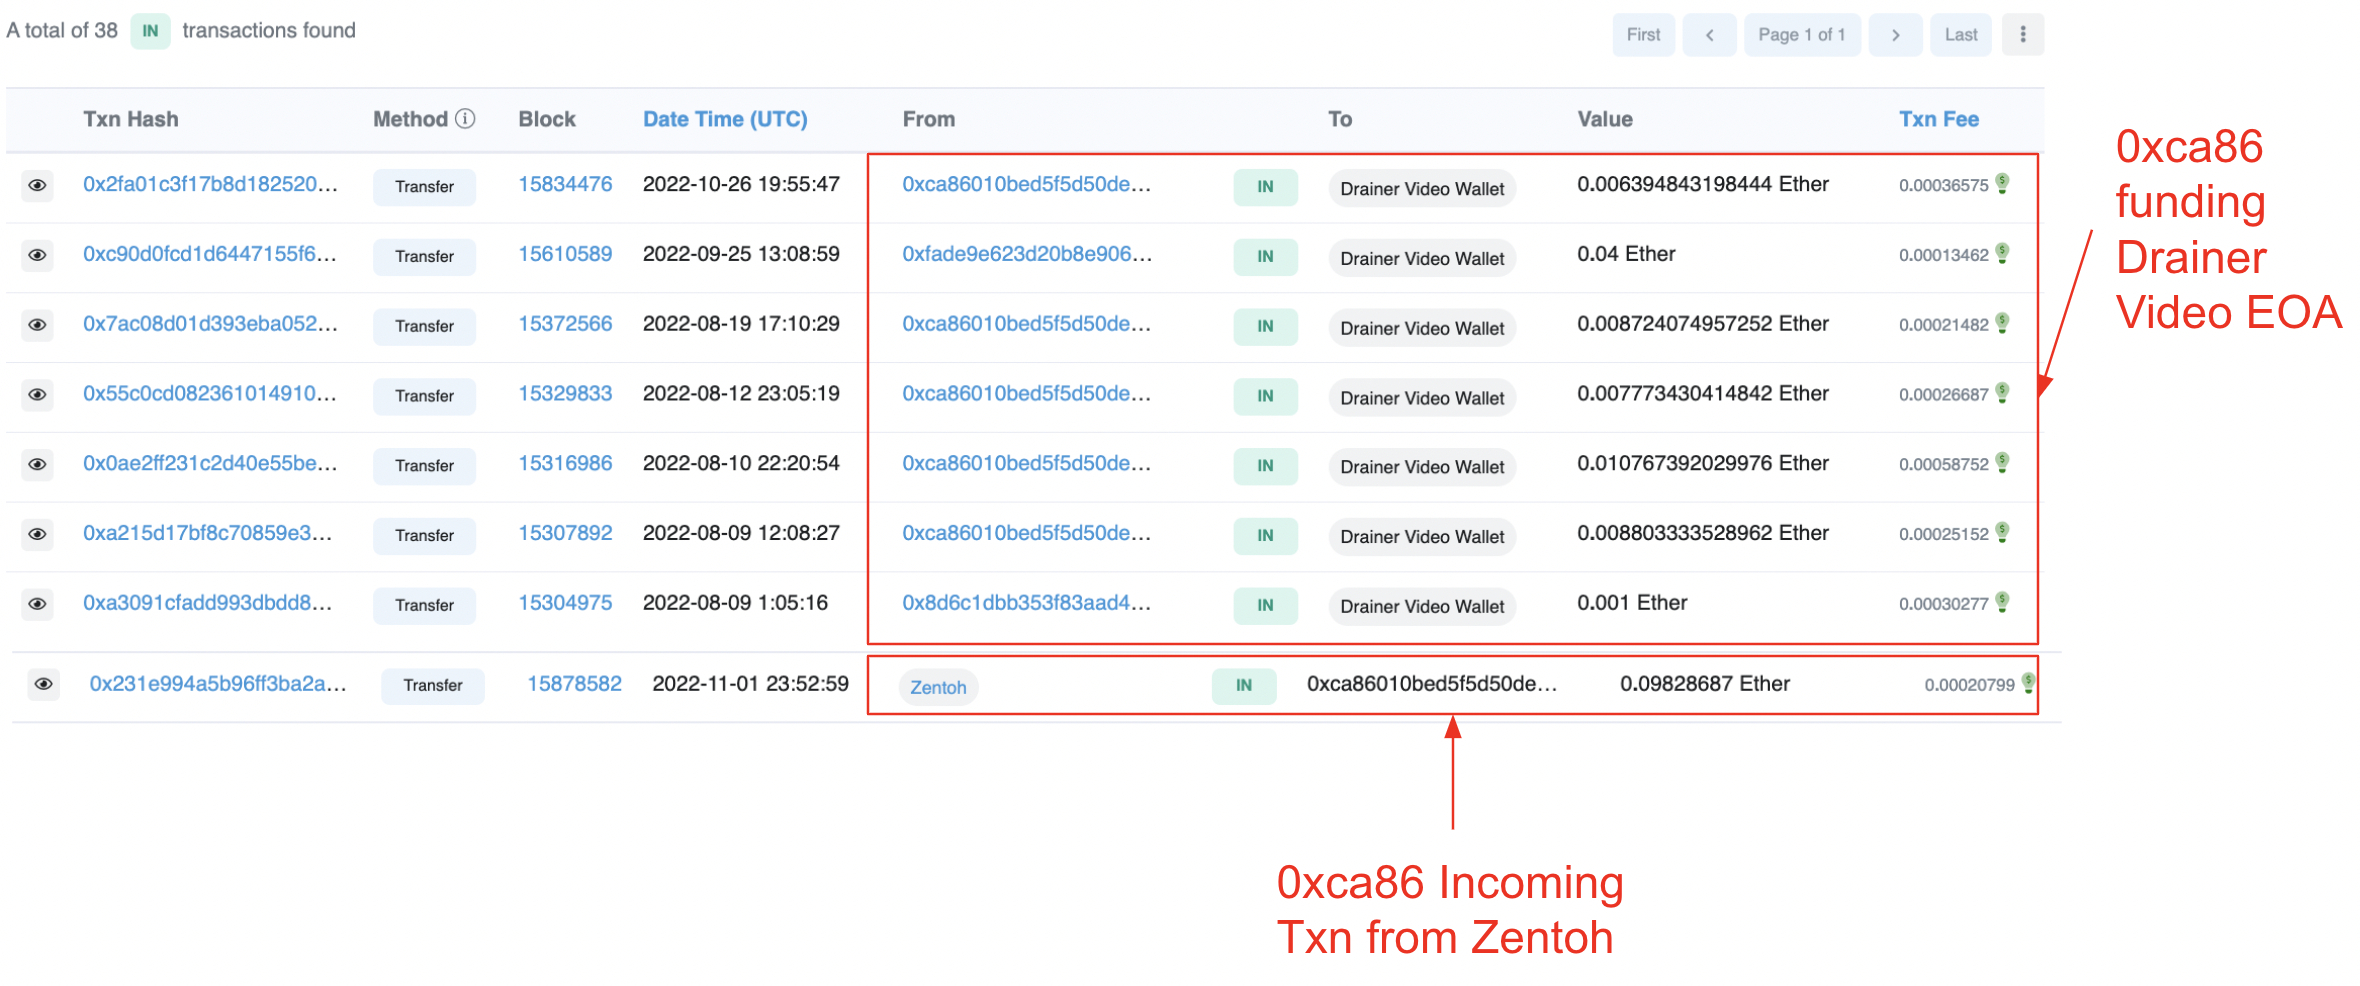Open transaction hash 0x2fa01c3f17b8d182520

(x=210, y=184)
